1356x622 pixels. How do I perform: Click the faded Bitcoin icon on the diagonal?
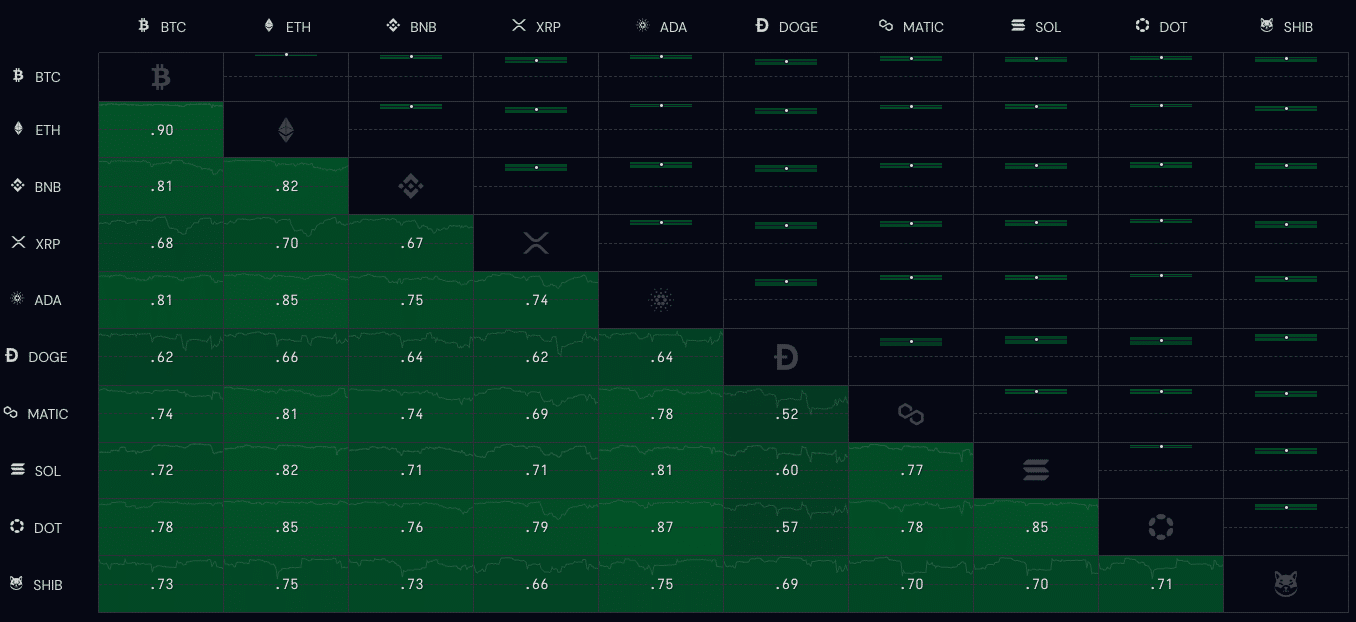tap(161, 76)
